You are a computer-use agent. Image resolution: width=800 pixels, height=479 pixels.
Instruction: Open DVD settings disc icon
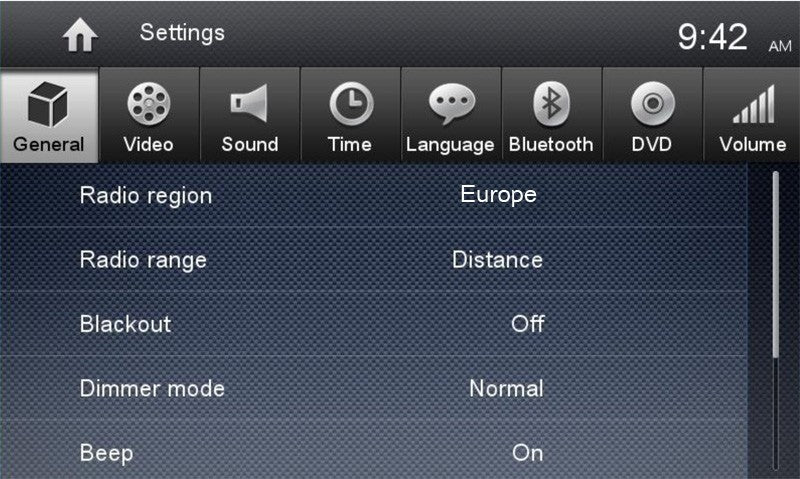[x=651, y=106]
